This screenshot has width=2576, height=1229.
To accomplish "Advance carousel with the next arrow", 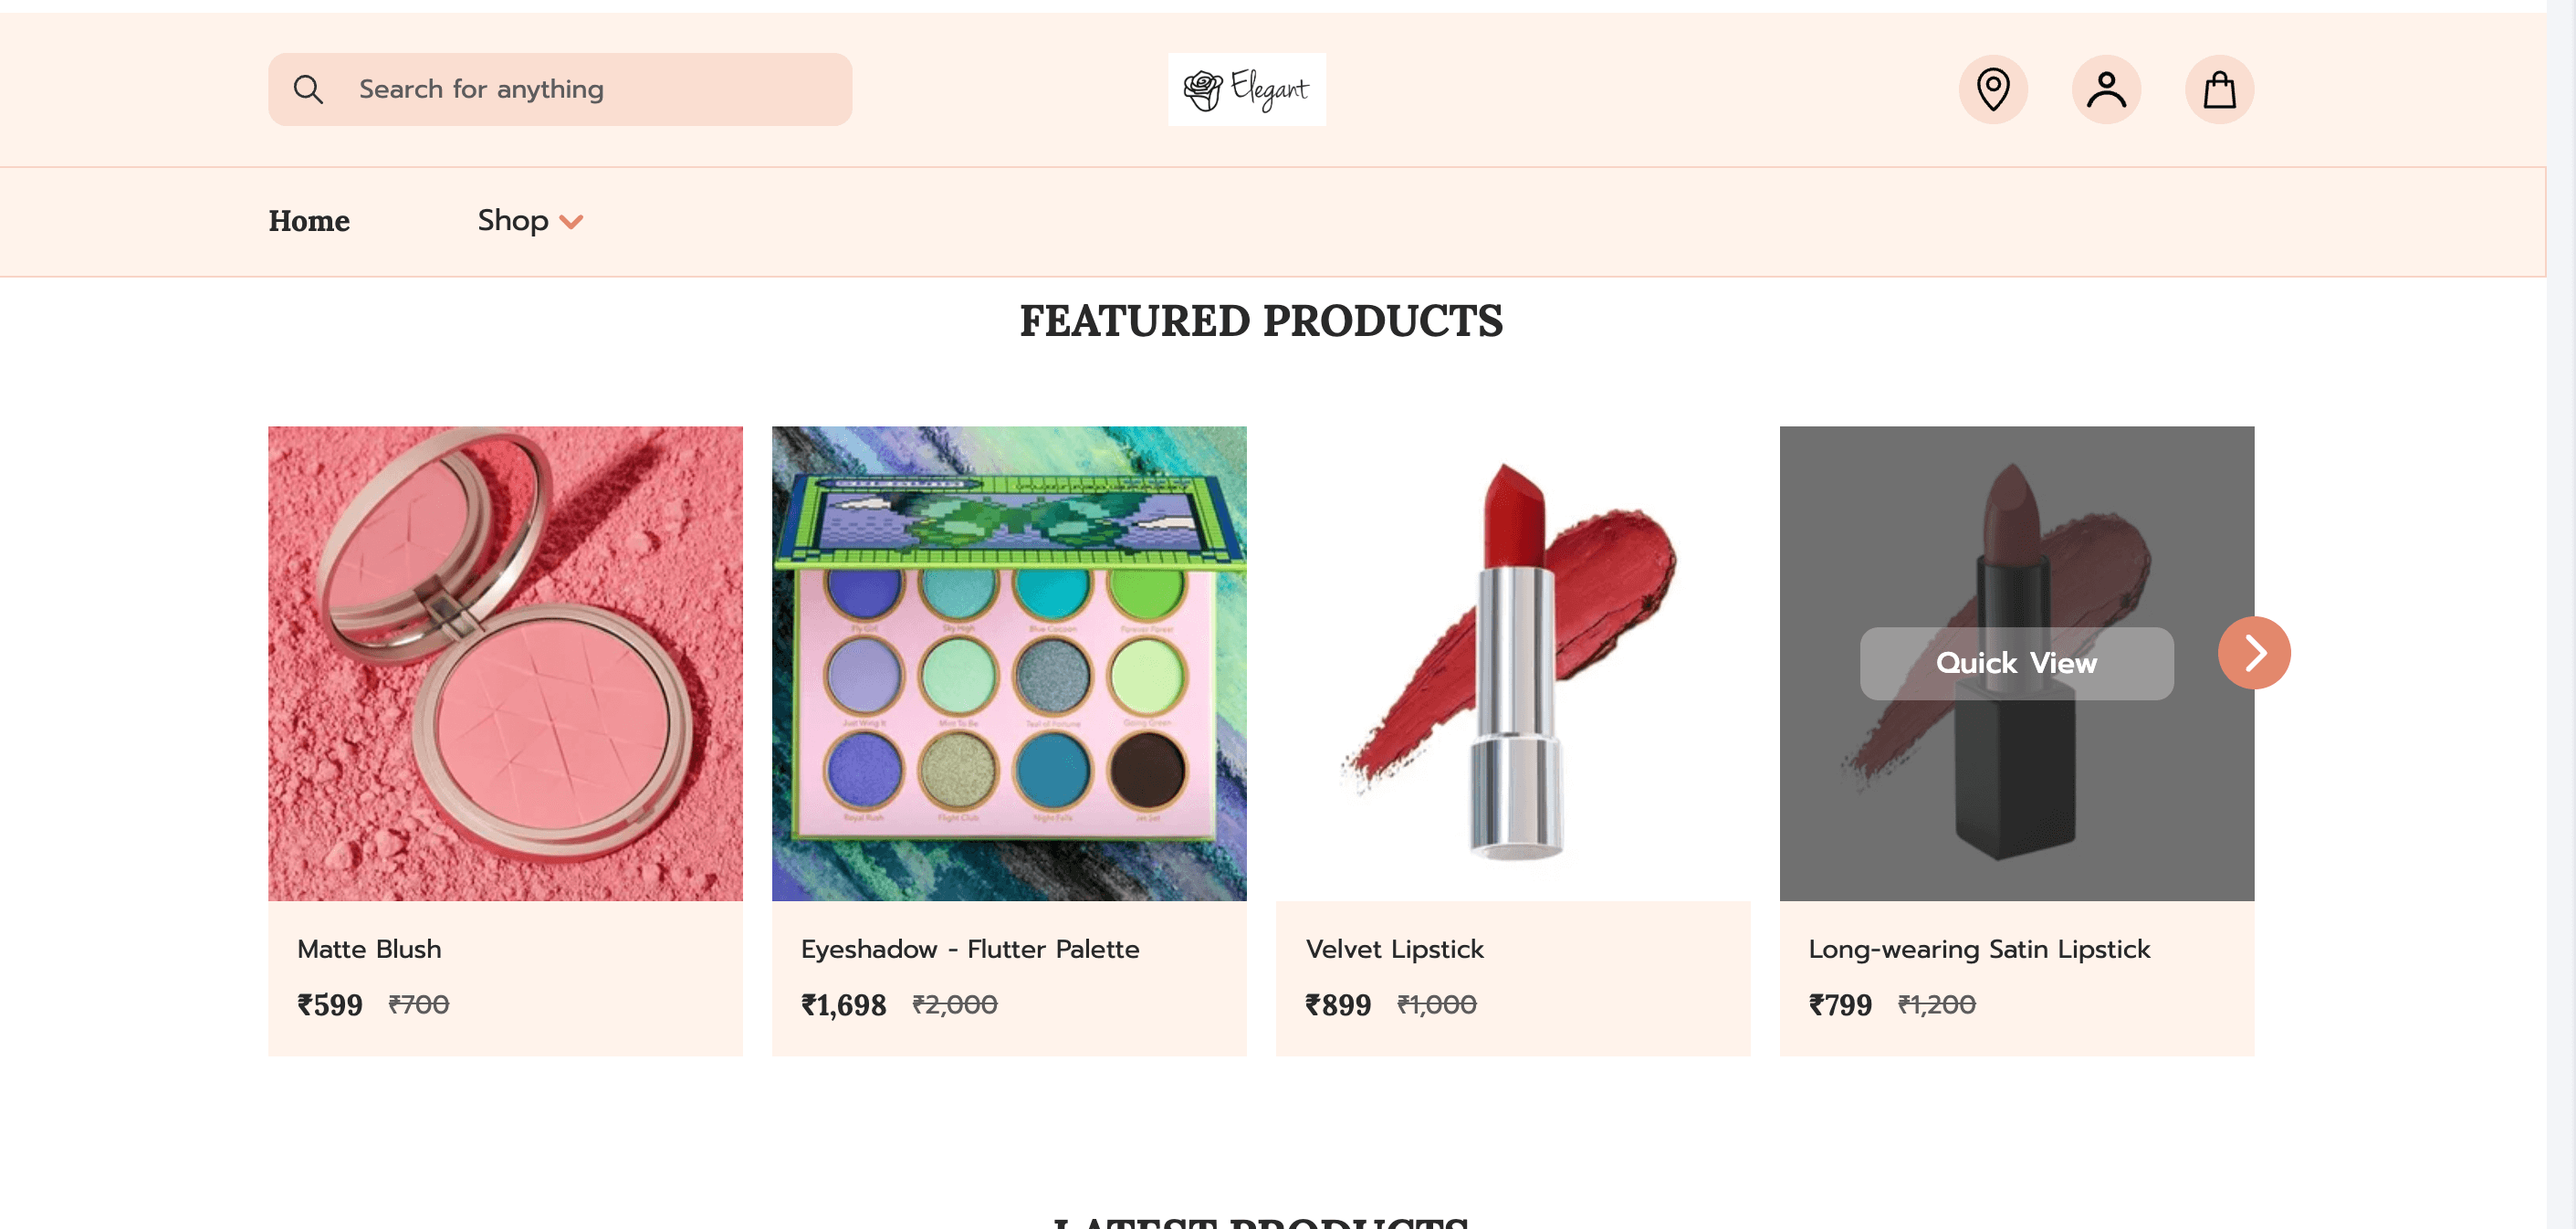I will pyautogui.click(x=2254, y=653).
